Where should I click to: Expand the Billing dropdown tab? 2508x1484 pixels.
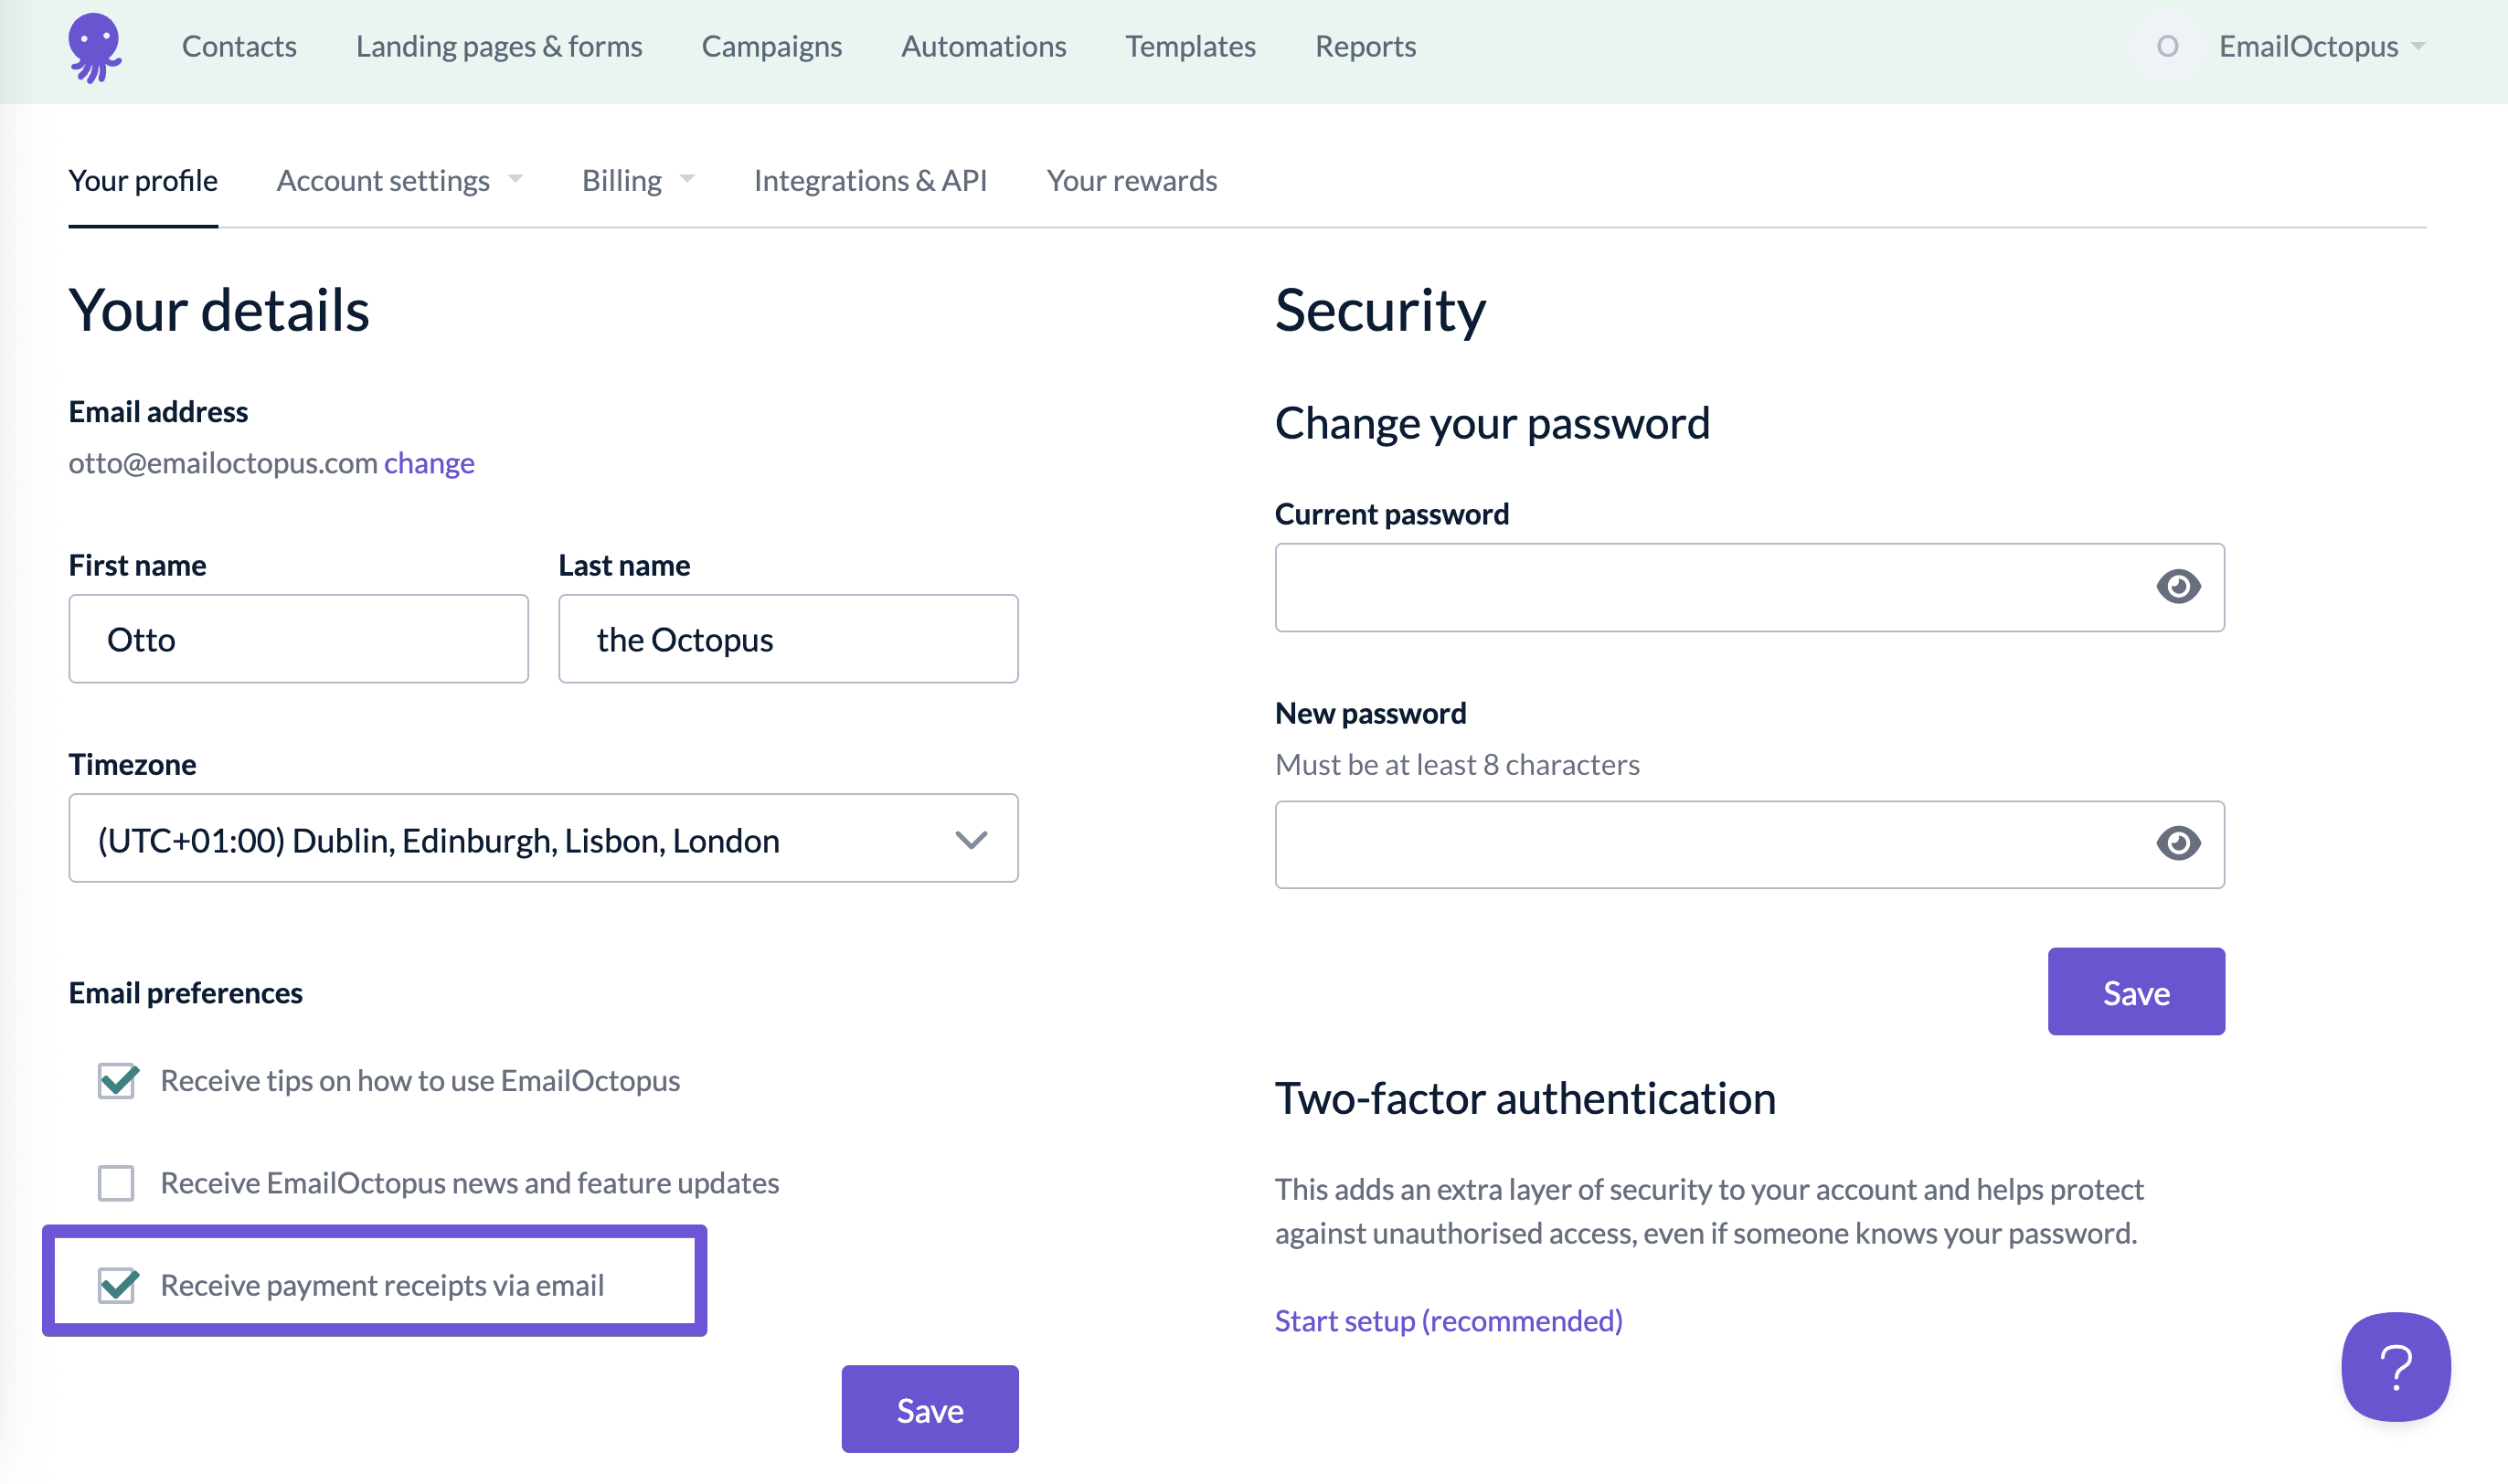pyautogui.click(x=638, y=180)
